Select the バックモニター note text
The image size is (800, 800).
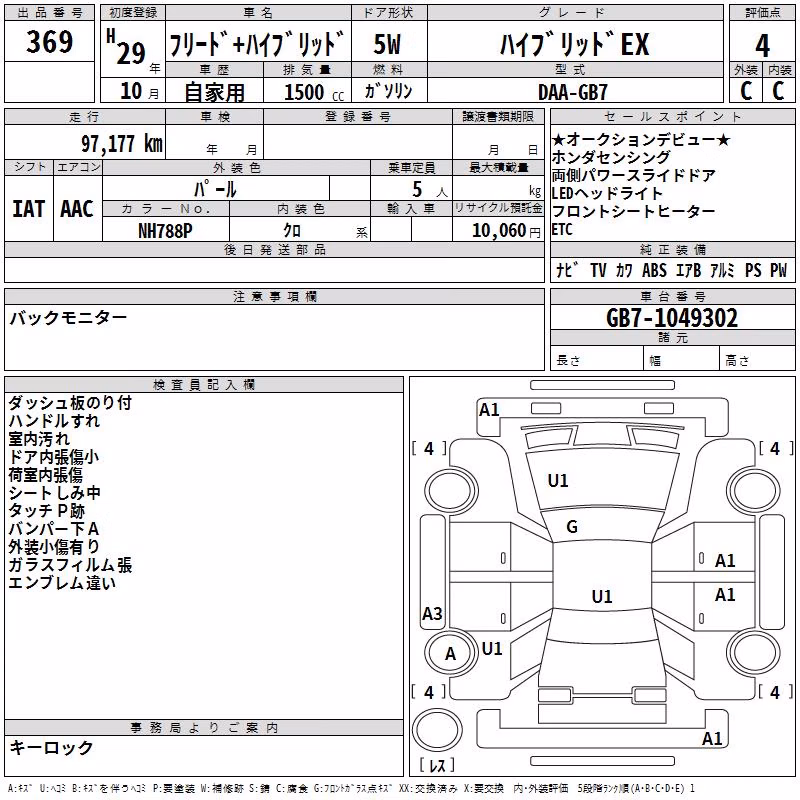click(68, 318)
